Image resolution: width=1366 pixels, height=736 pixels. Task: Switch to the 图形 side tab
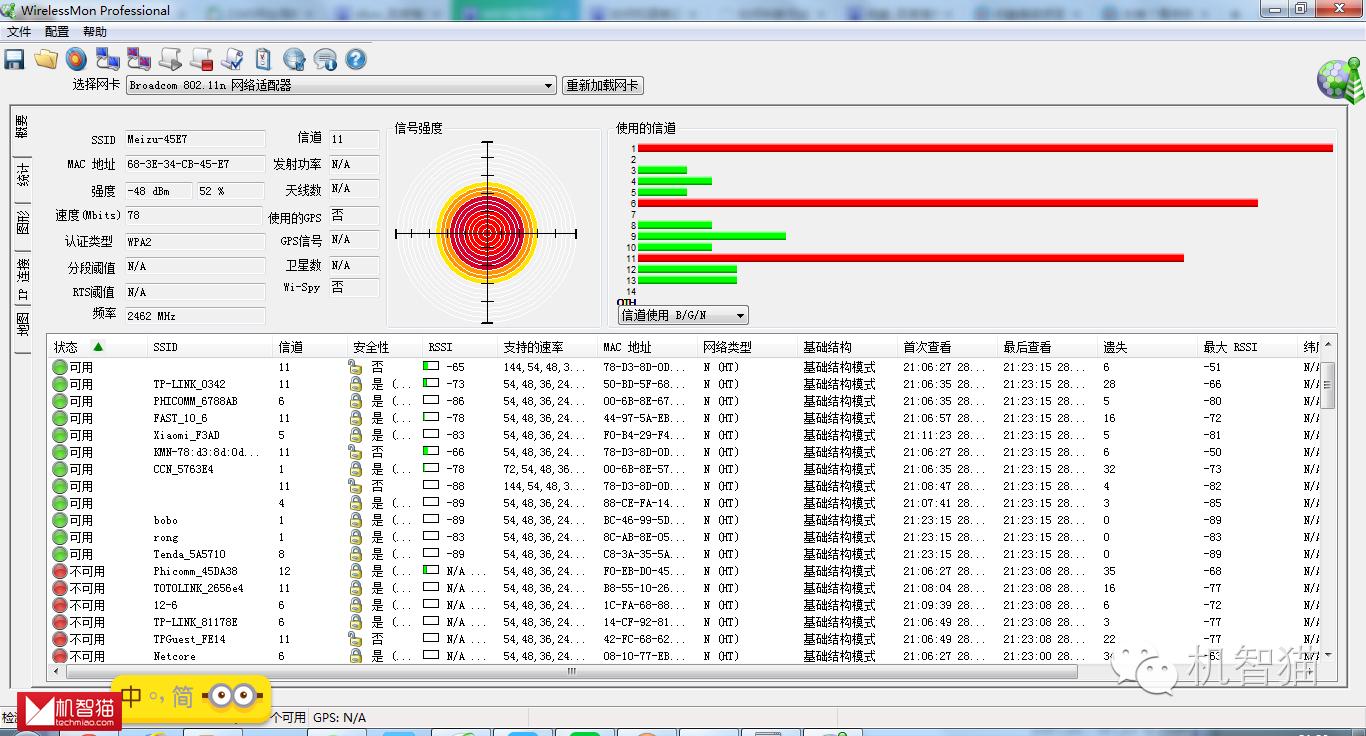(22, 221)
